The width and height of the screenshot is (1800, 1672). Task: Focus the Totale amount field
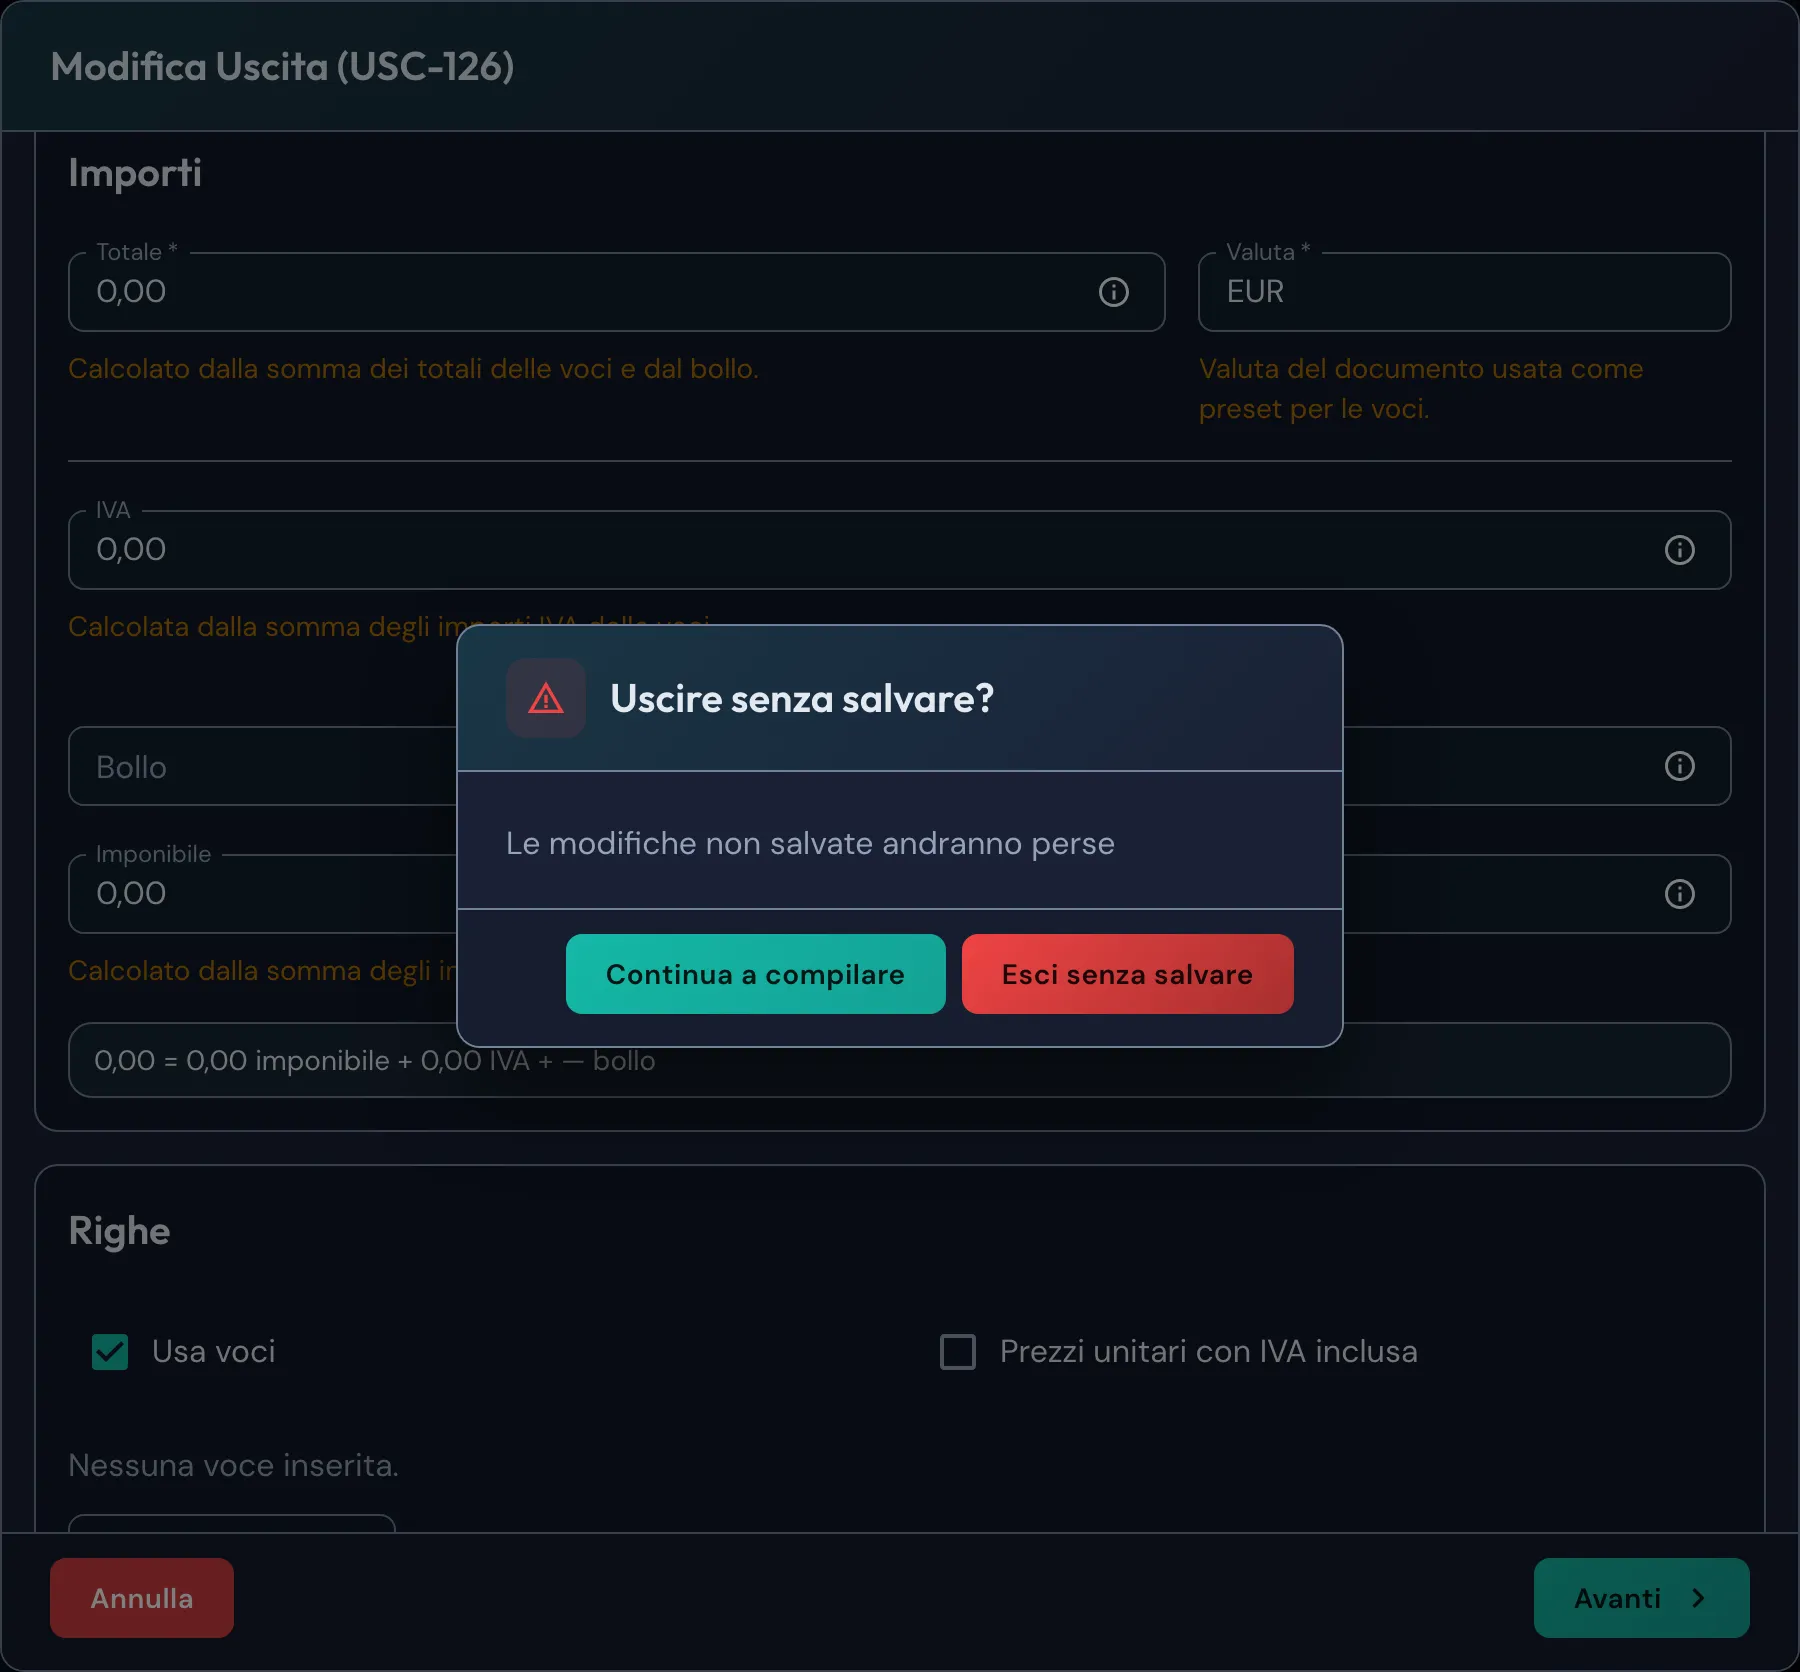(x=616, y=292)
